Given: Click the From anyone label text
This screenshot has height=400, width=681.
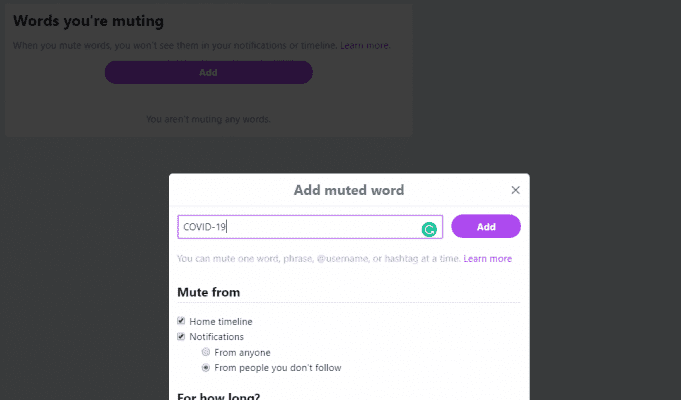Looking at the screenshot, I should click(242, 352).
